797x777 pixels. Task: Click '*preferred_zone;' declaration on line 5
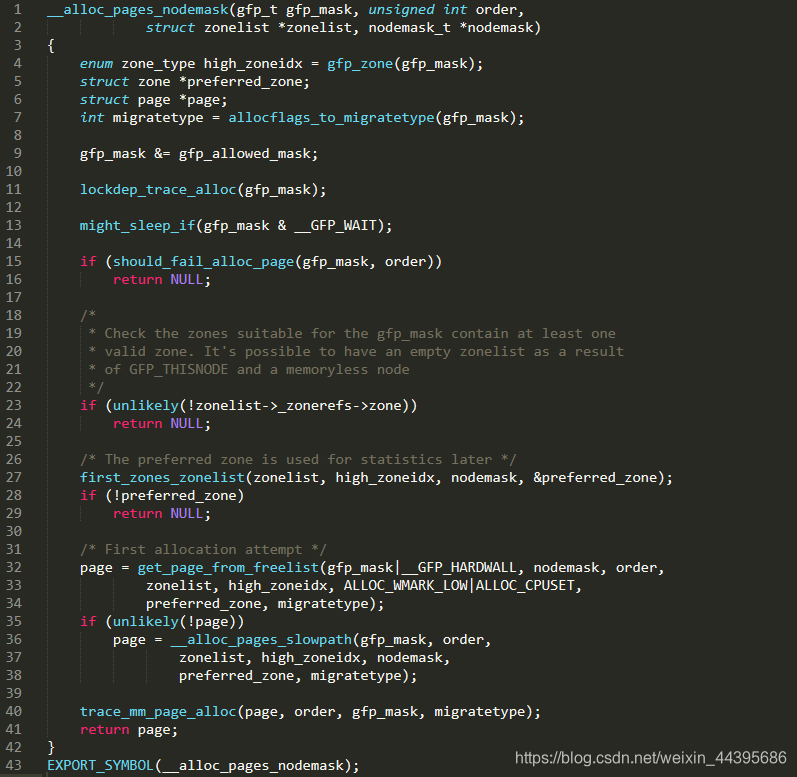pyautogui.click(x=244, y=81)
